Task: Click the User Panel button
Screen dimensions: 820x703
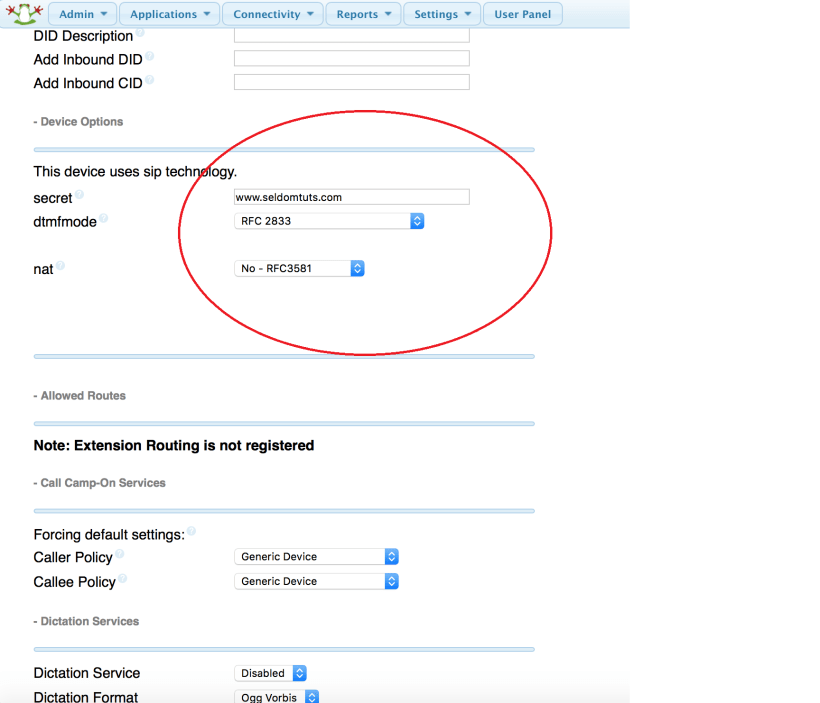Action: click(x=522, y=14)
